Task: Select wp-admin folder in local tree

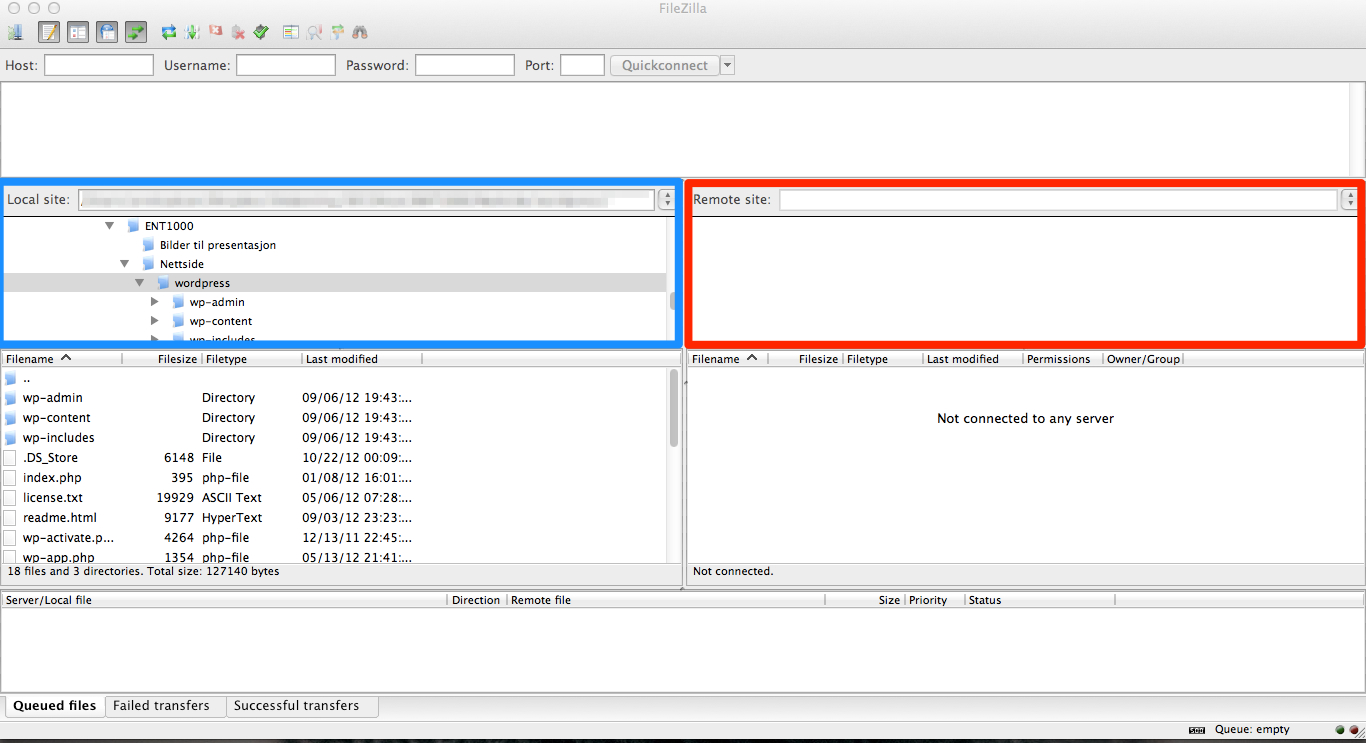Action: pyautogui.click(x=217, y=302)
